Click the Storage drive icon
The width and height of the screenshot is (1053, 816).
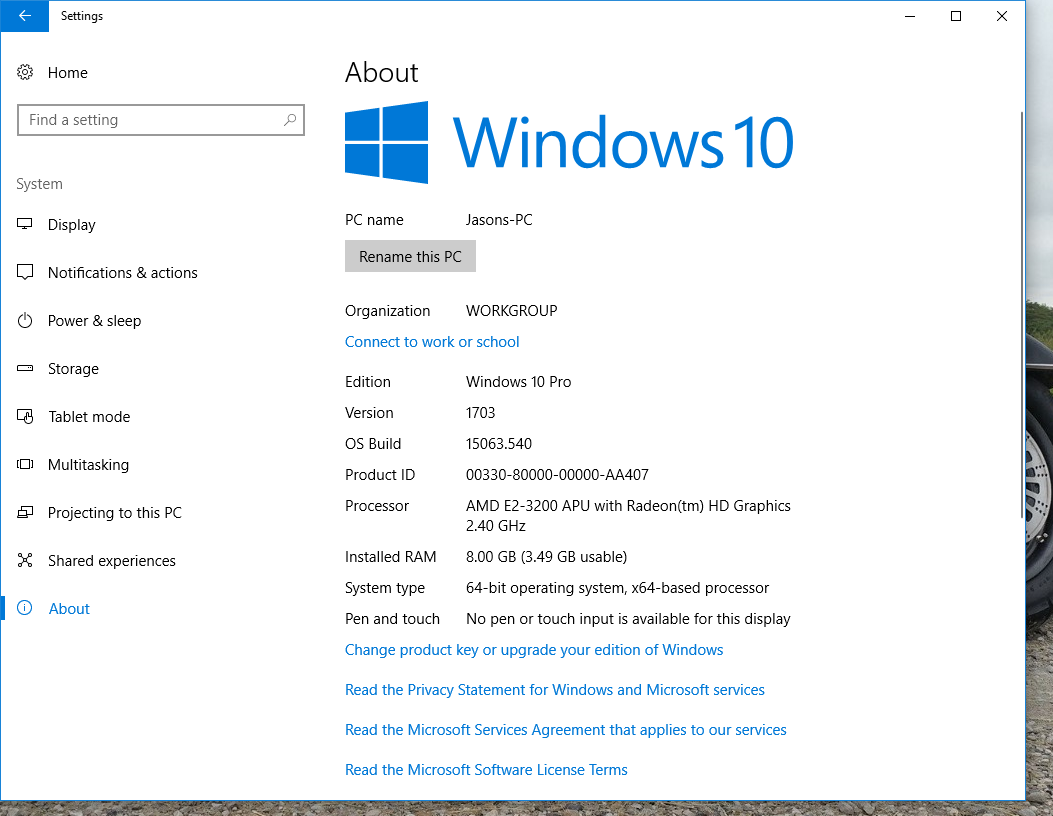pyautogui.click(x=26, y=369)
